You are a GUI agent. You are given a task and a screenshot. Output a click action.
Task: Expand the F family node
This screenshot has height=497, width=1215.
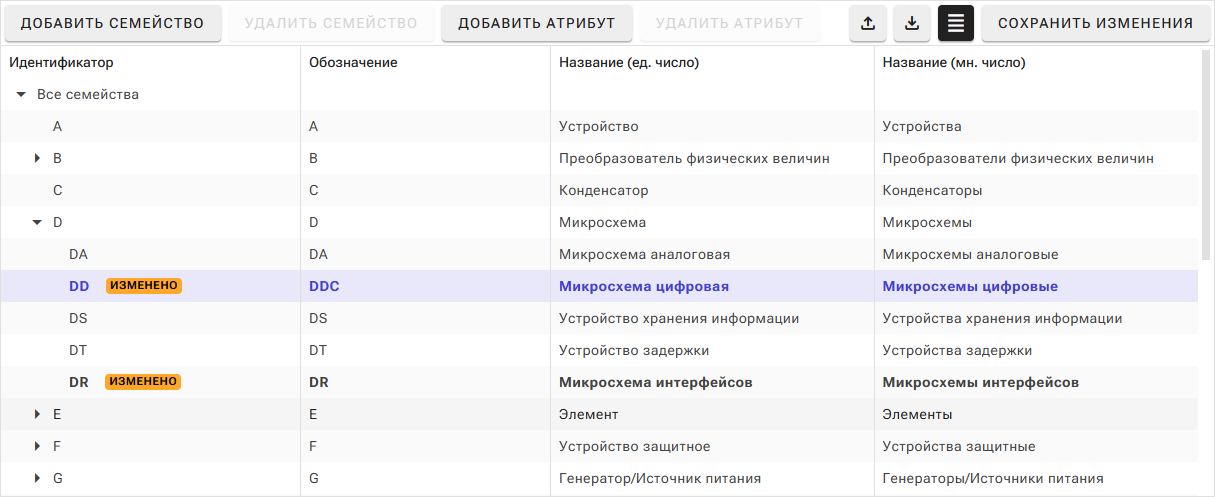coord(37,447)
